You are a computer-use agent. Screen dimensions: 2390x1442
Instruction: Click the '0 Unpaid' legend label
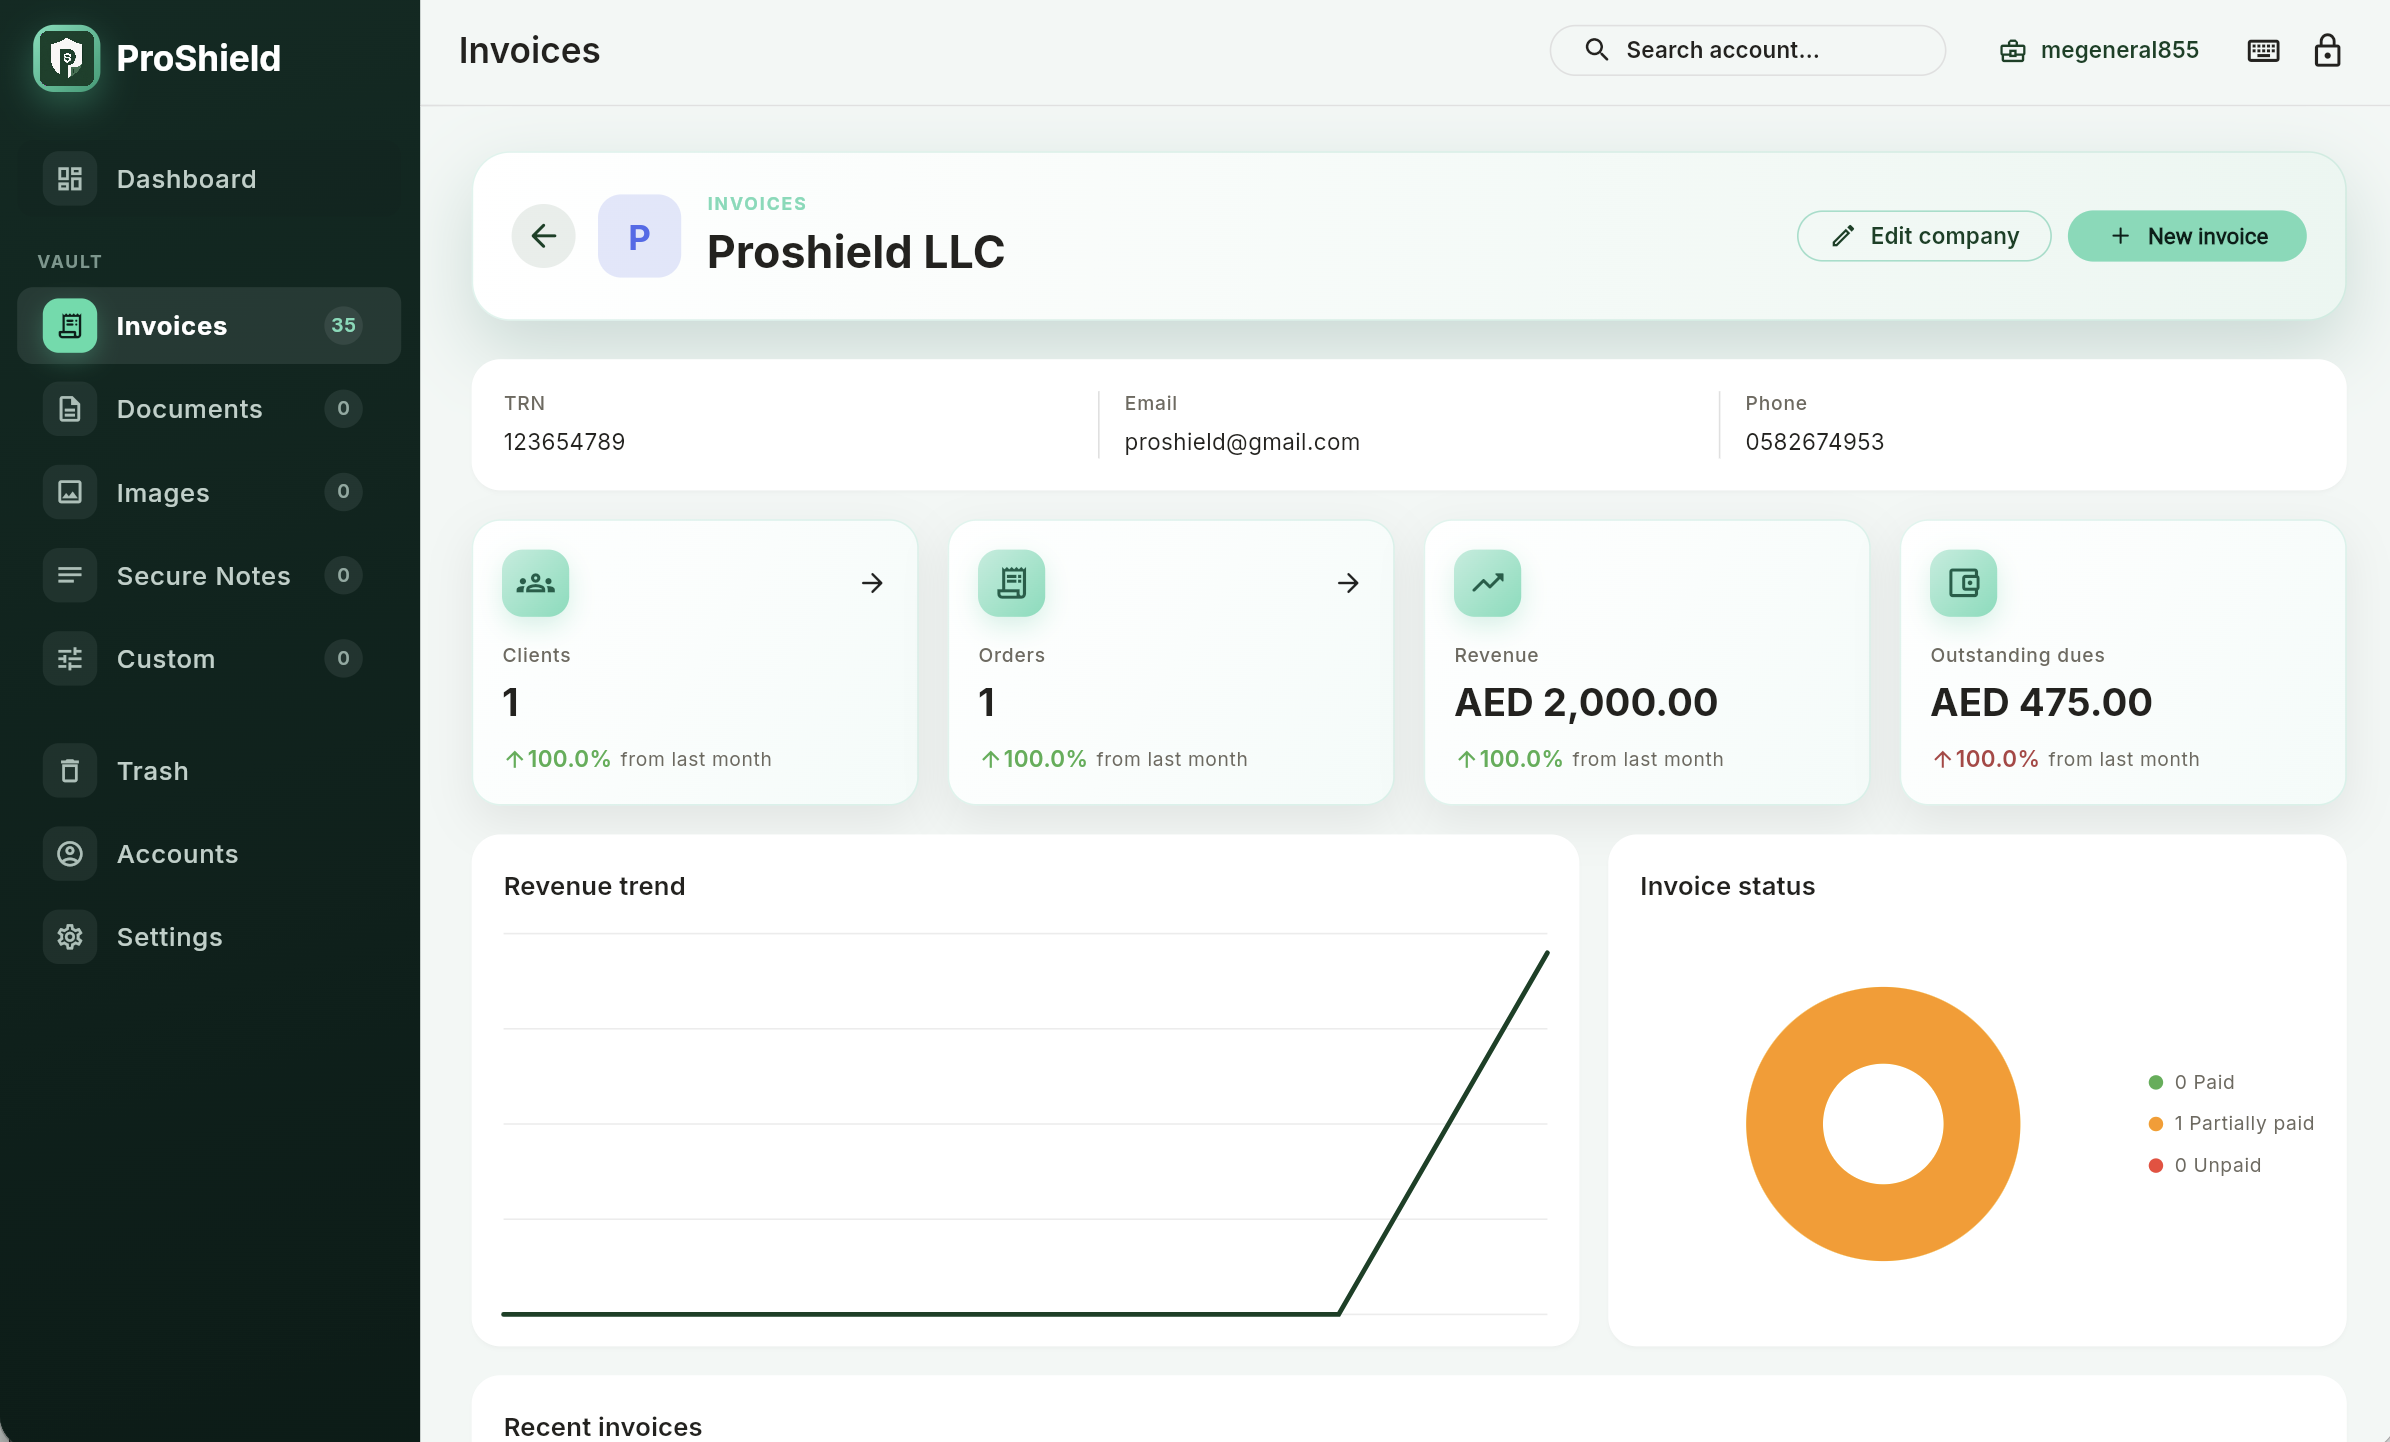click(x=2217, y=1166)
